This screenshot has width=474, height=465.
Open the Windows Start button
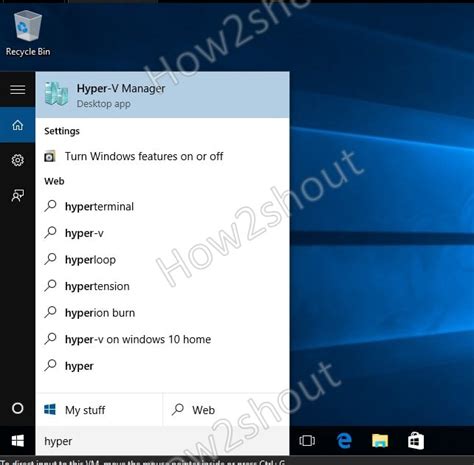[18, 441]
